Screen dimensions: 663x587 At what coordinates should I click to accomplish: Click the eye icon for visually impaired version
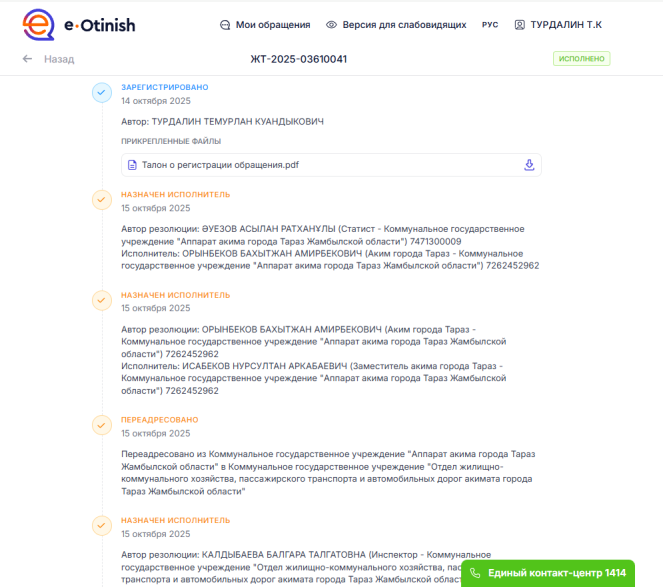[332, 25]
